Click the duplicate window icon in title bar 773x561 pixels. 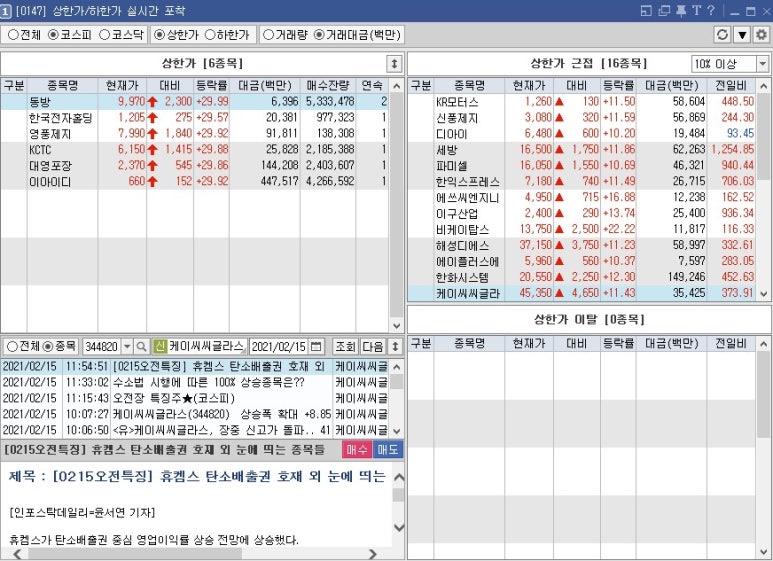tap(664, 10)
